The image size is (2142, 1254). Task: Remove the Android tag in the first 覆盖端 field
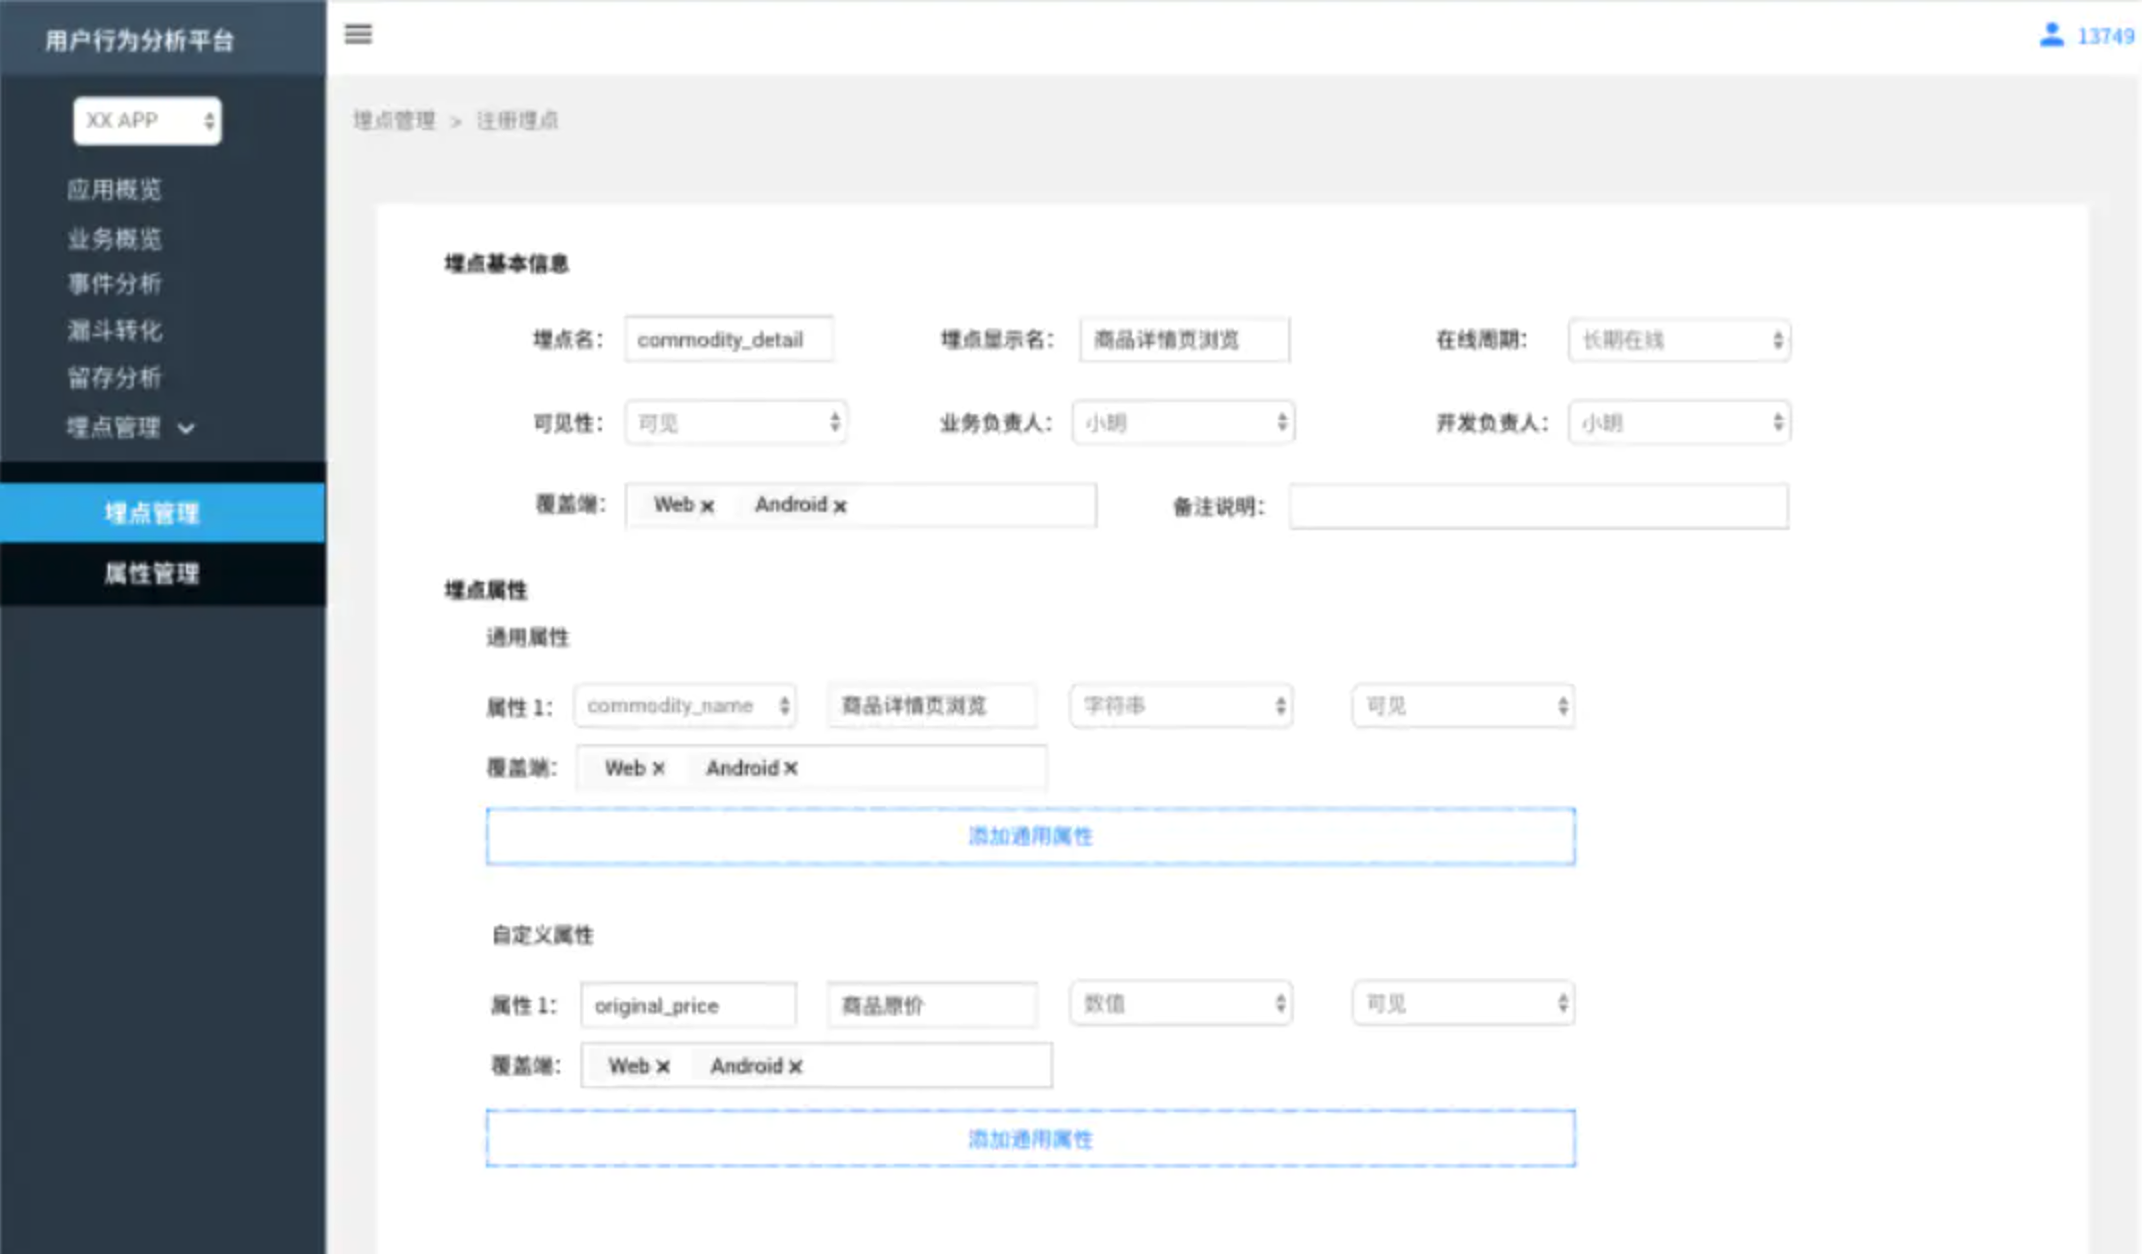point(840,506)
